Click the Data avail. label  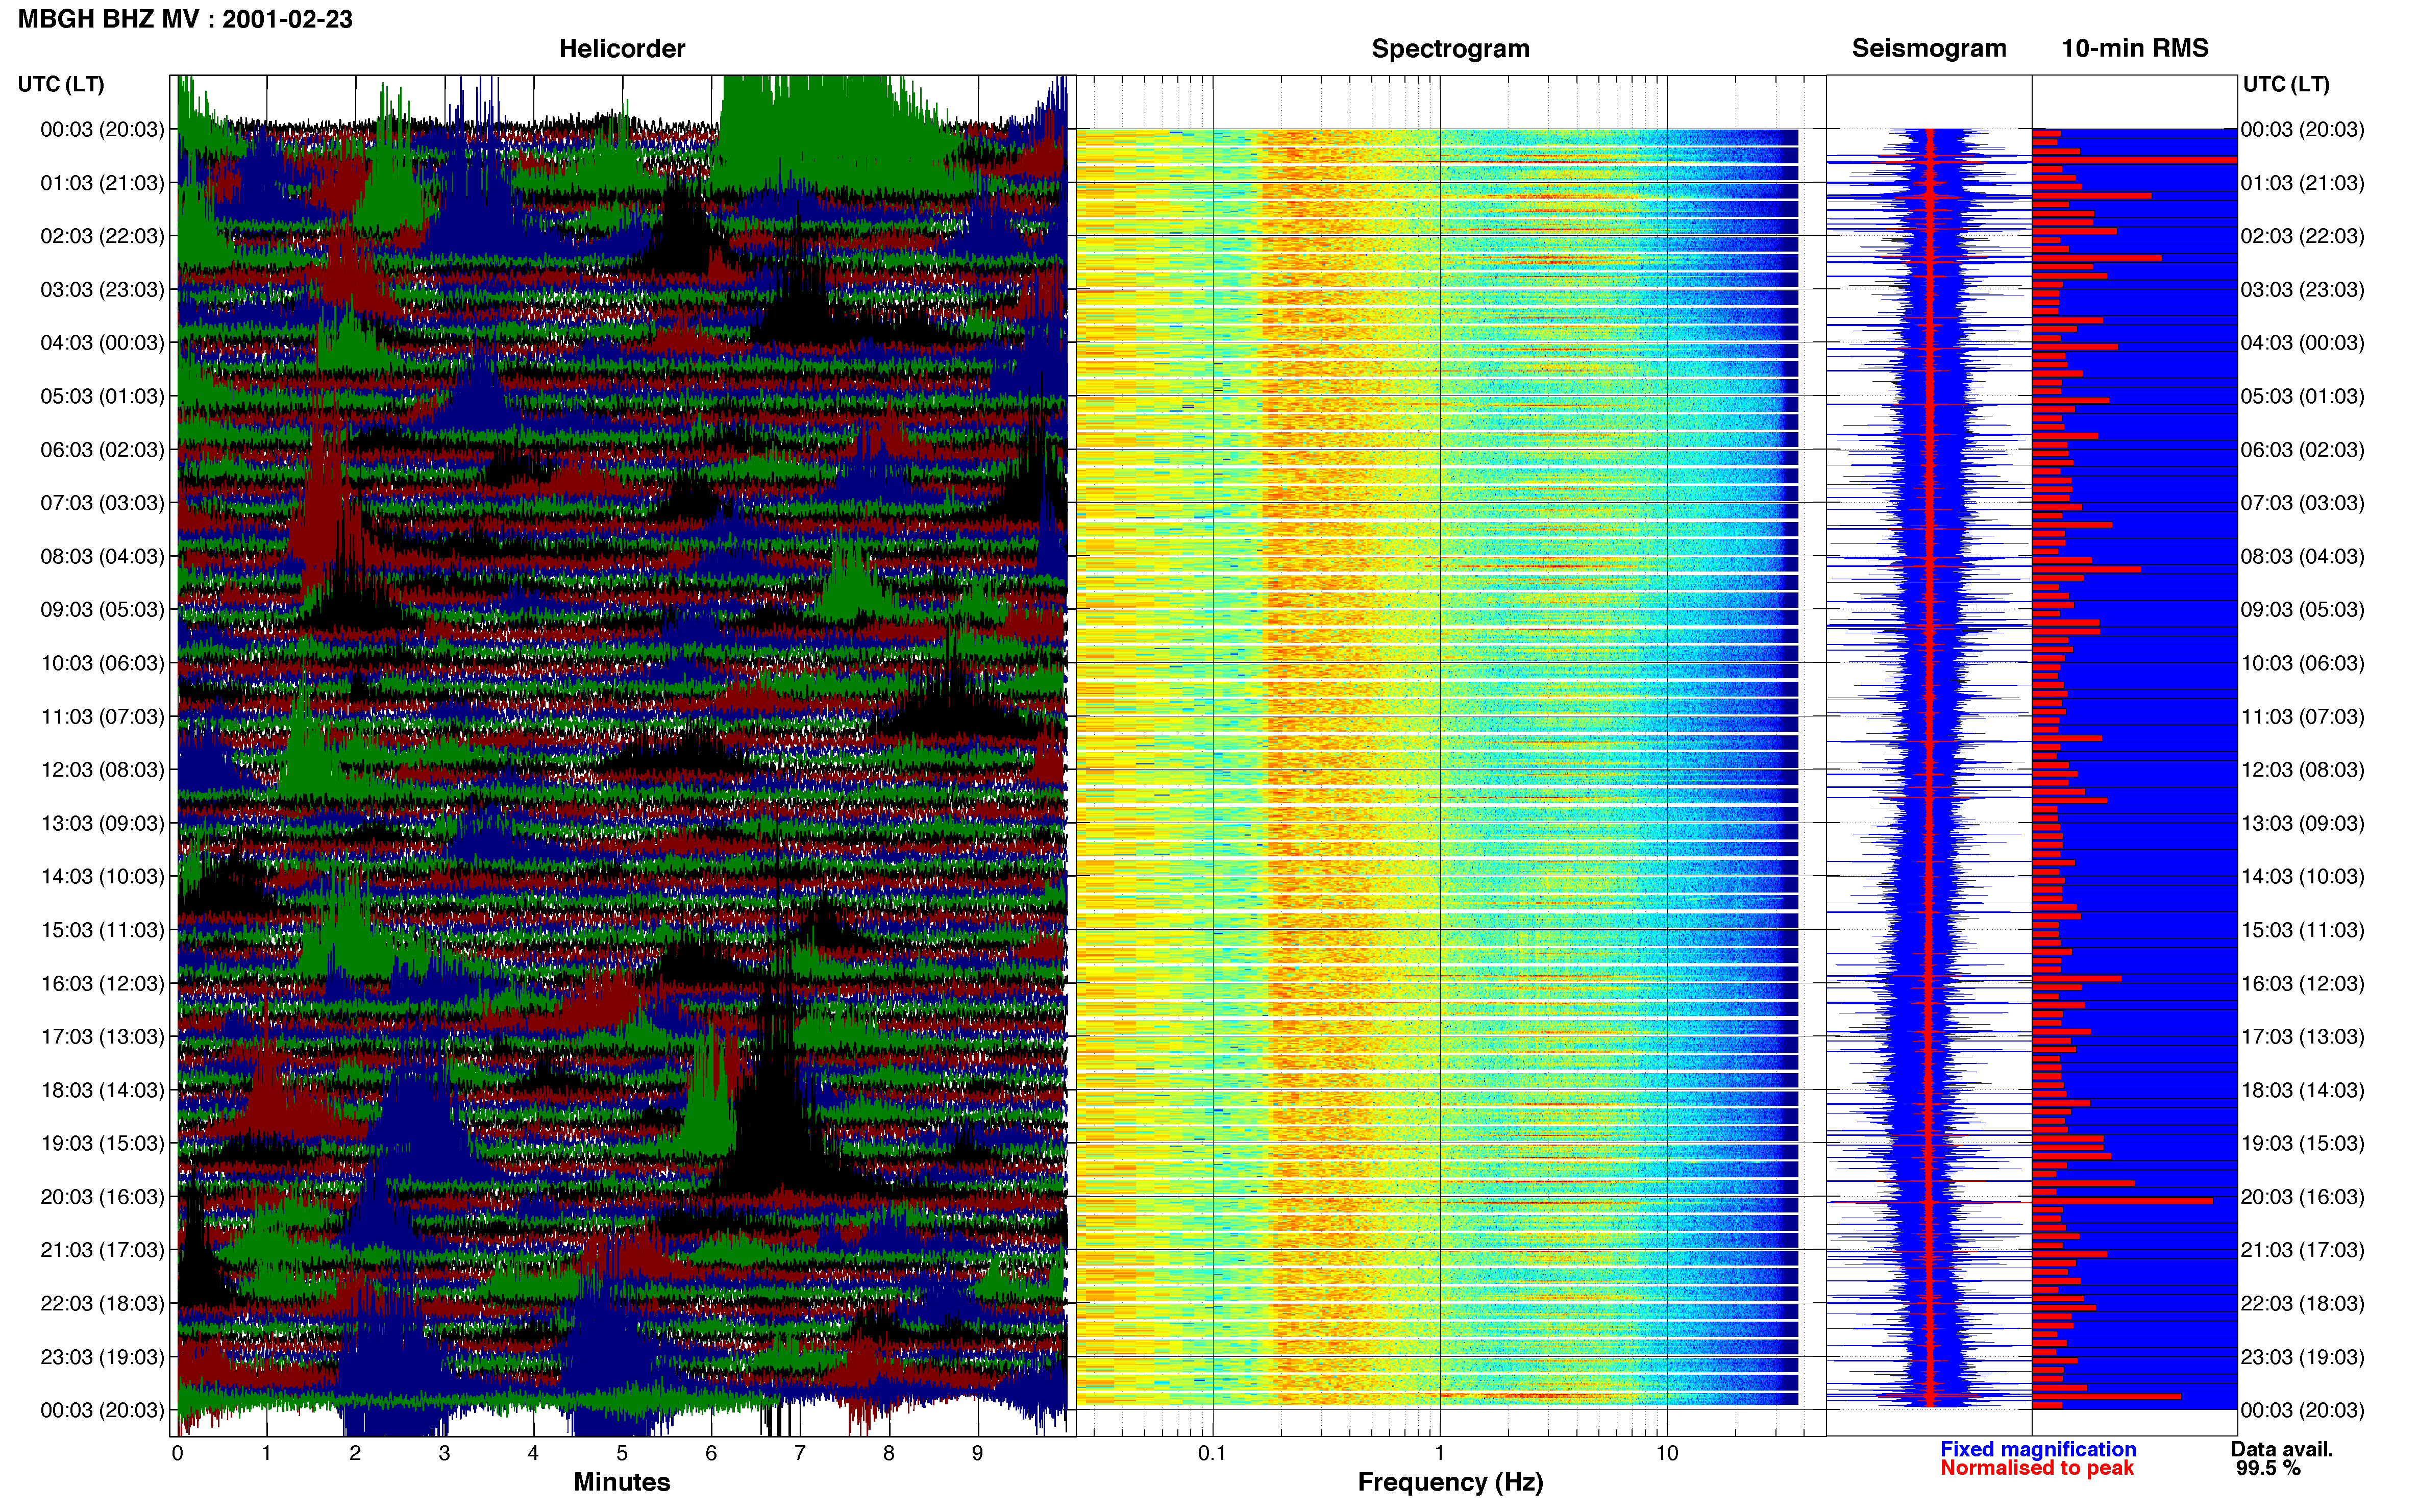(2282, 1449)
